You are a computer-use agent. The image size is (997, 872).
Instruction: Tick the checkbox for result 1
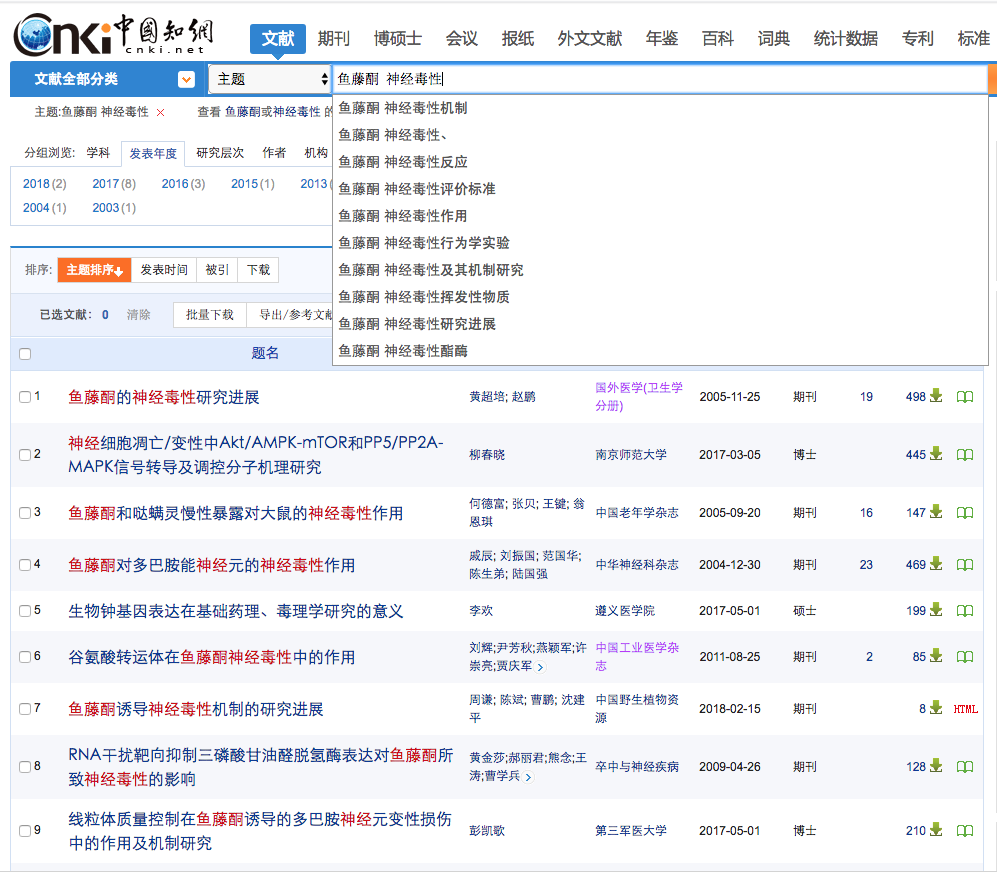25,397
